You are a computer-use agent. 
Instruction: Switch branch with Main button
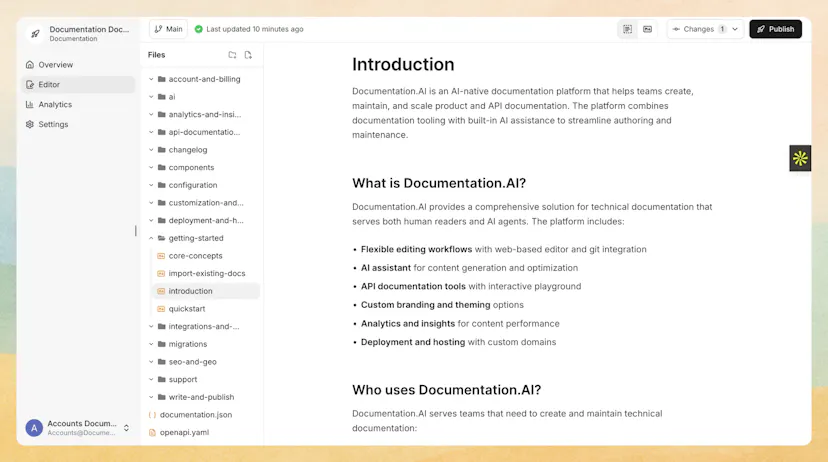click(168, 29)
